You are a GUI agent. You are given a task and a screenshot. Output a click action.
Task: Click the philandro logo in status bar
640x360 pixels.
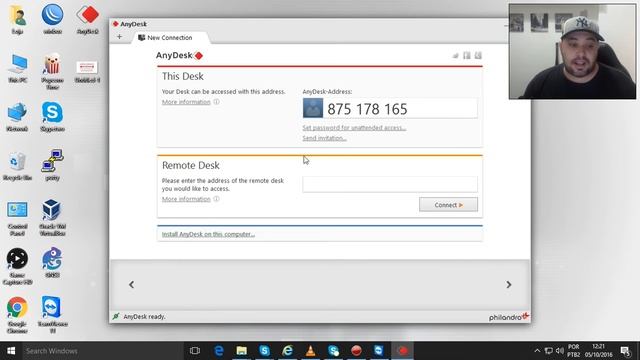509,317
